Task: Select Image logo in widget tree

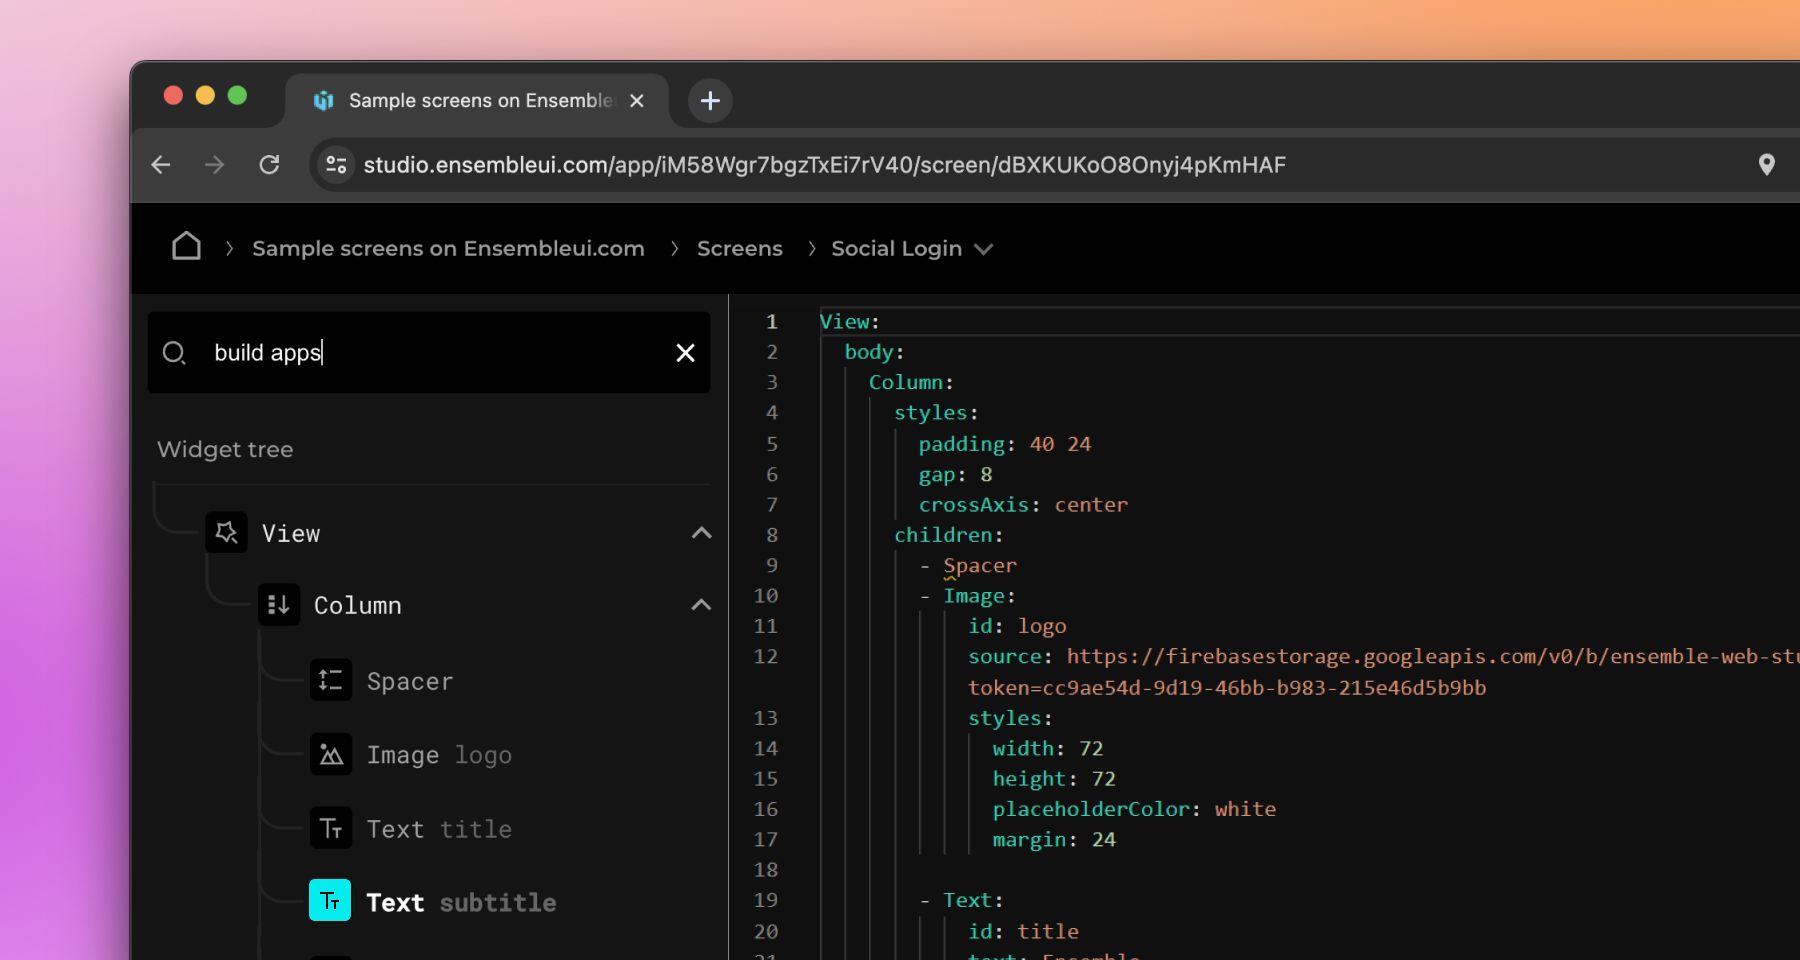Action: click(439, 755)
